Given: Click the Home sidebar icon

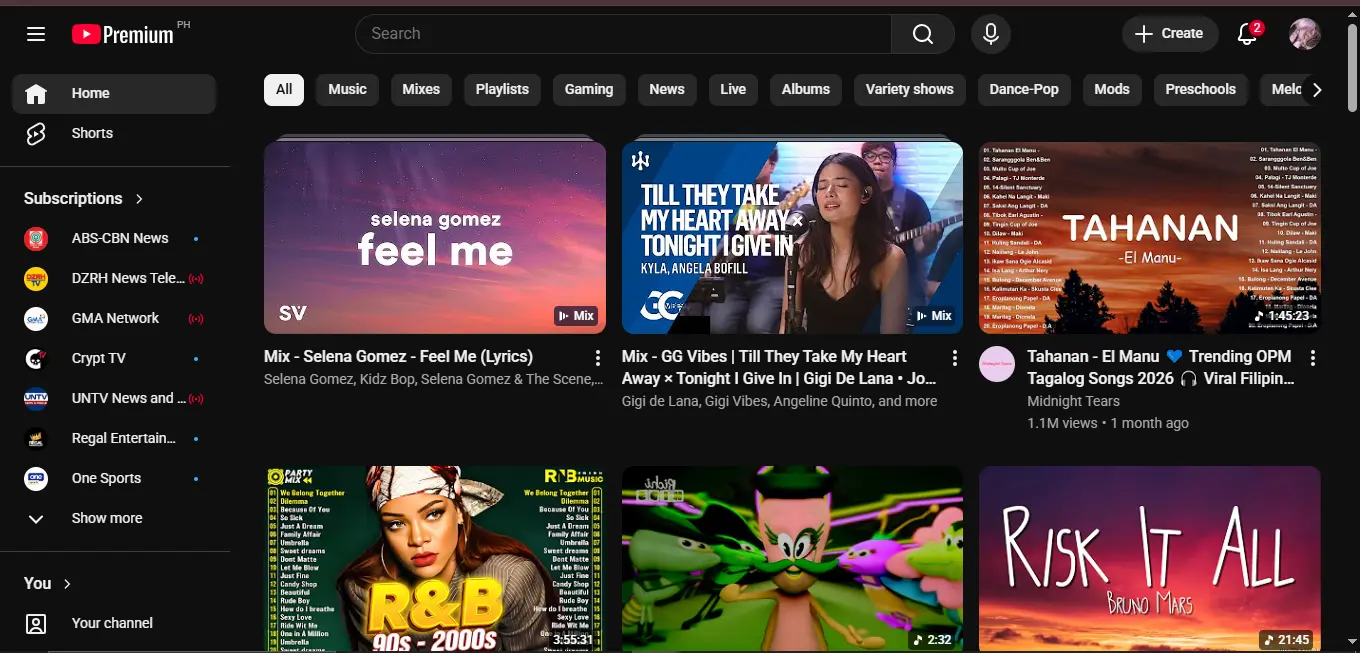Looking at the screenshot, I should [x=36, y=94].
